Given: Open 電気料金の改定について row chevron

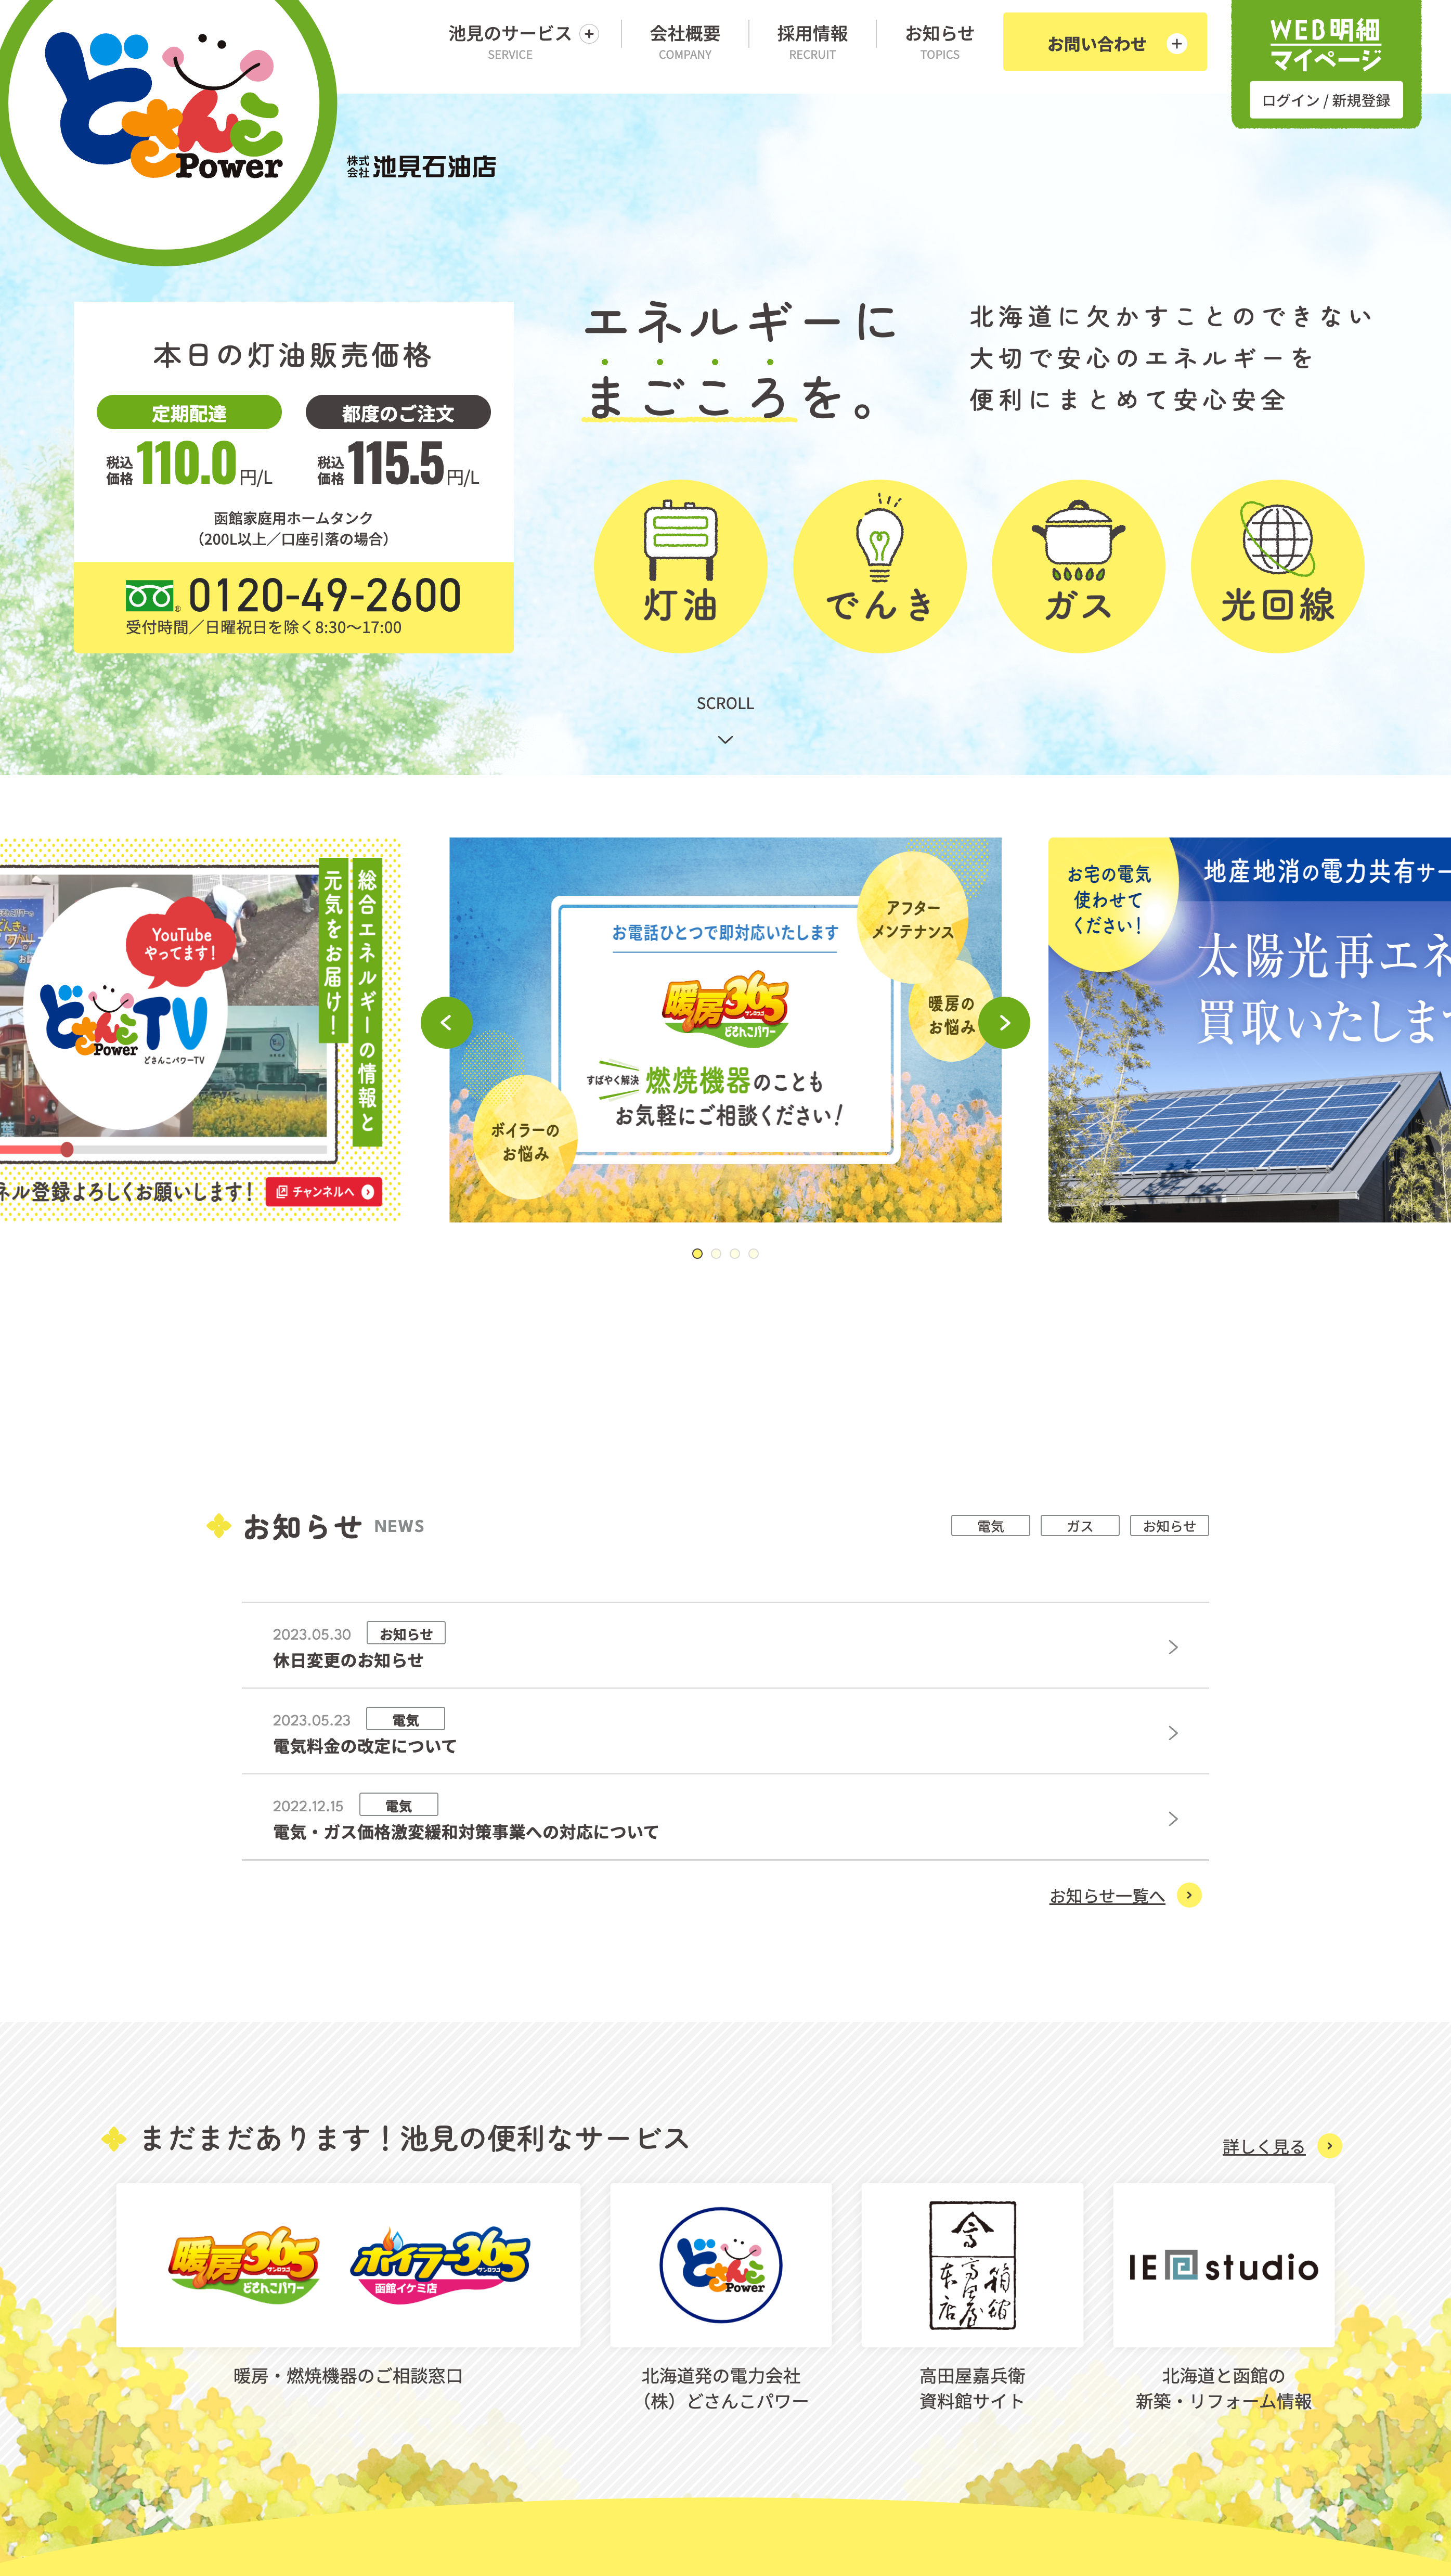Looking at the screenshot, I should pyautogui.click(x=1173, y=1733).
